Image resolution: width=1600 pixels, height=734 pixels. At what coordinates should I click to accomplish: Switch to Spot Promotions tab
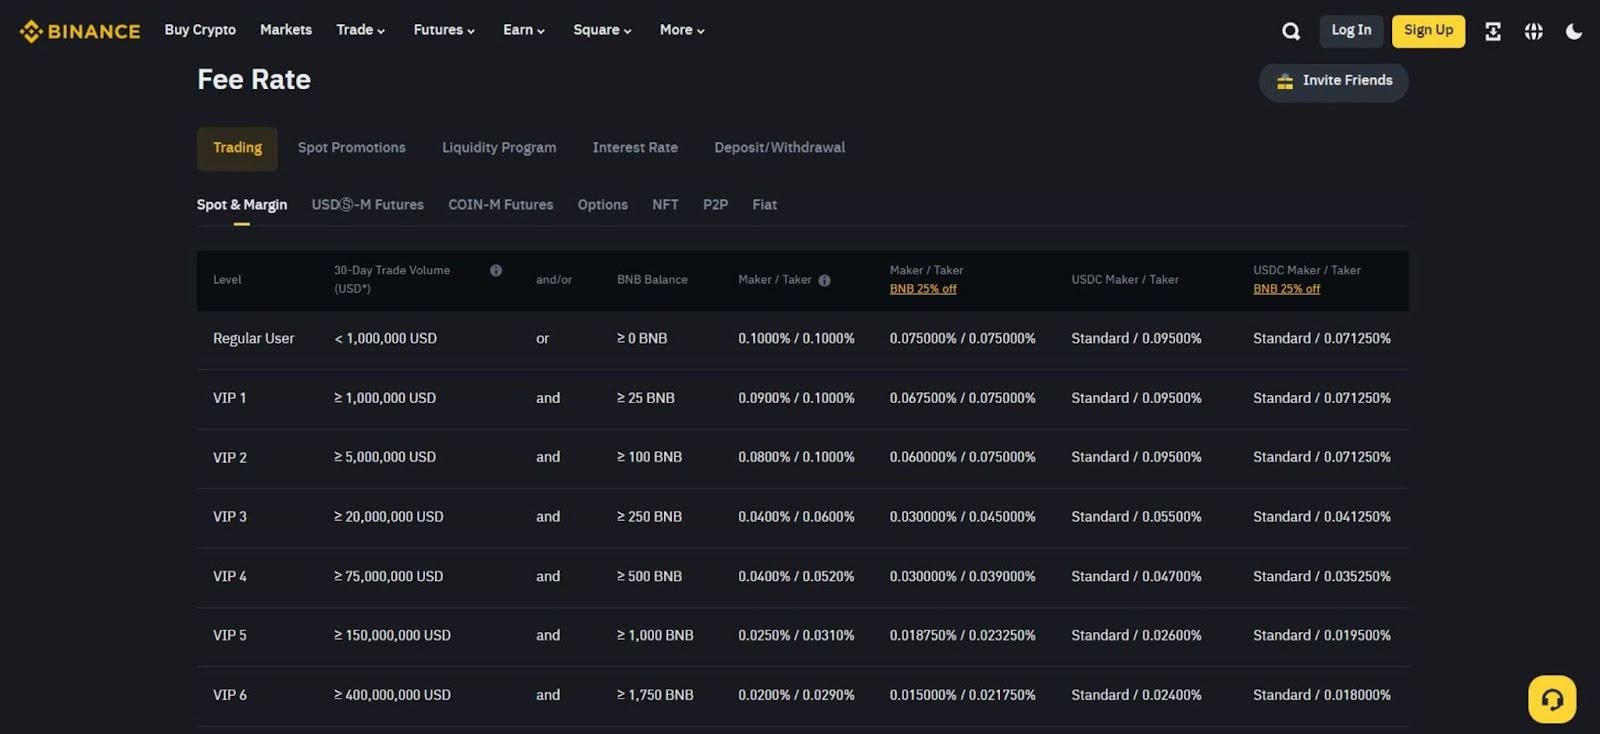[x=352, y=148]
